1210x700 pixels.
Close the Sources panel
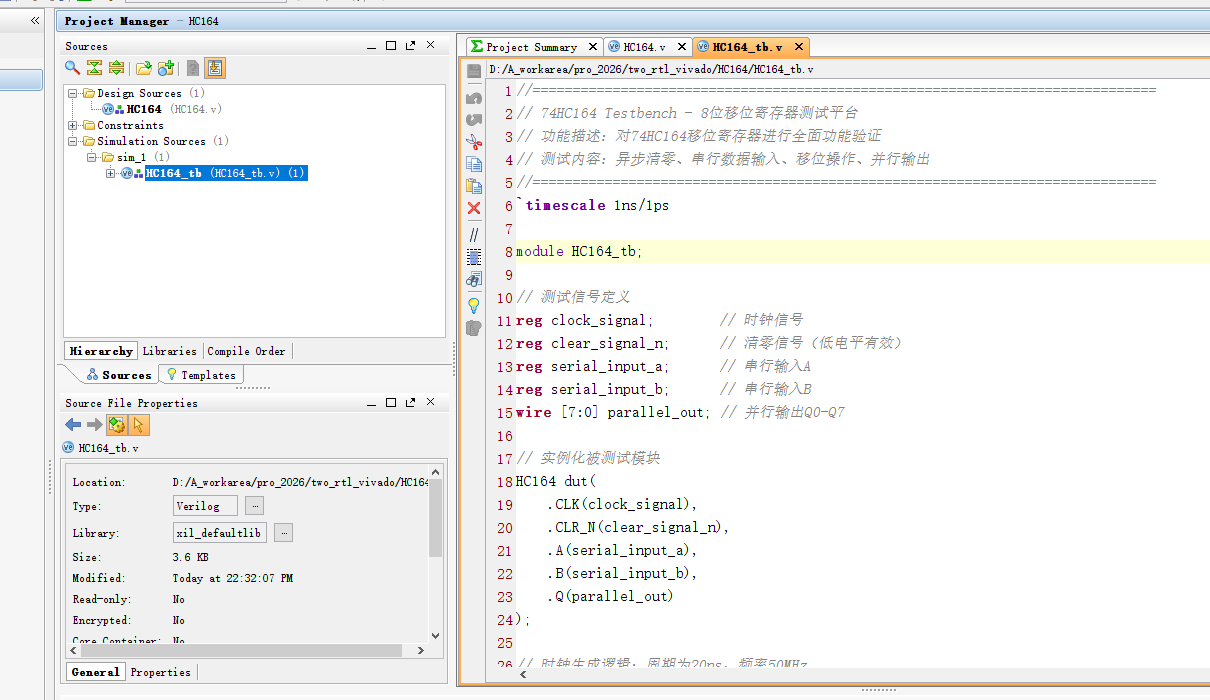pos(431,46)
